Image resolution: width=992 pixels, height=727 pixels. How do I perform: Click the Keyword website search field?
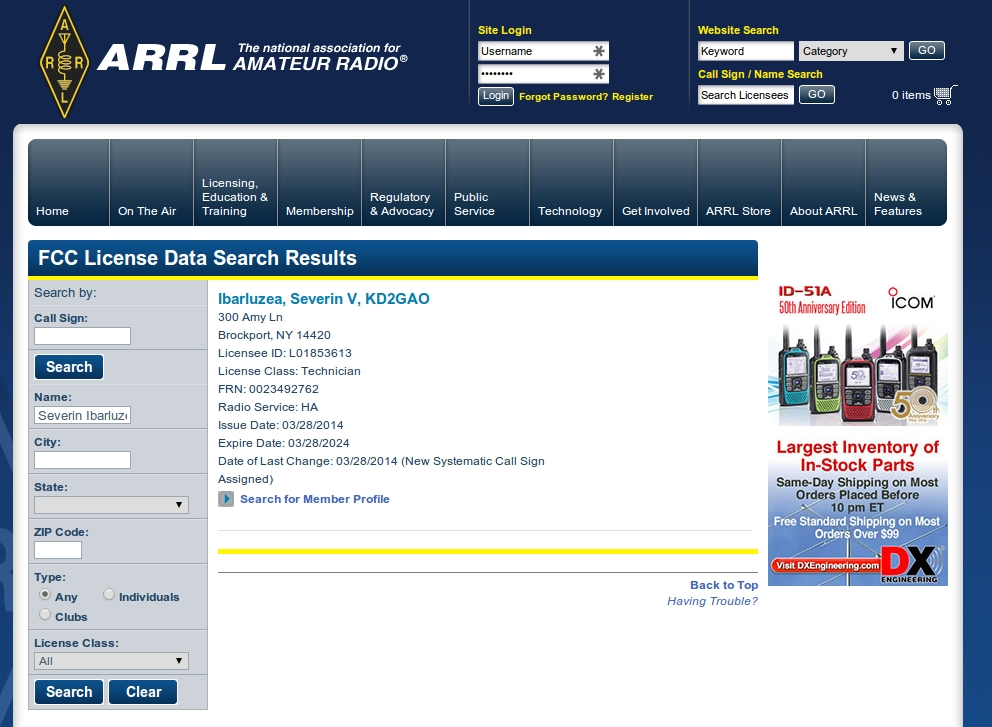[x=745, y=51]
